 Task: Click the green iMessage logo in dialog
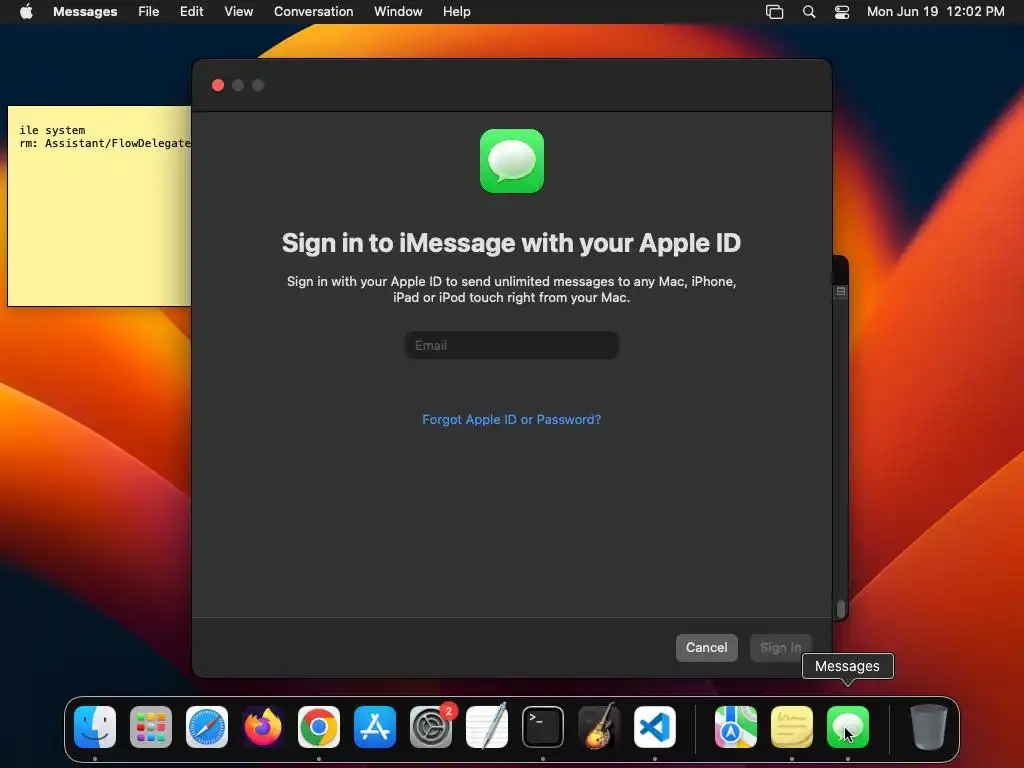512,161
